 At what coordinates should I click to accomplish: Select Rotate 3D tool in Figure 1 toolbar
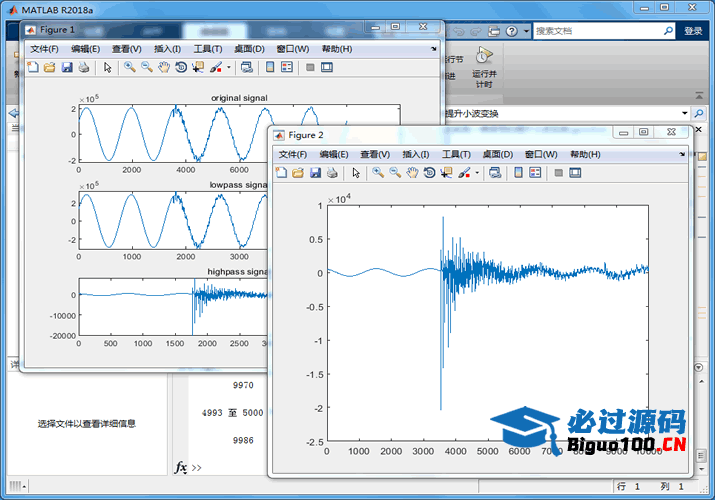(x=181, y=67)
